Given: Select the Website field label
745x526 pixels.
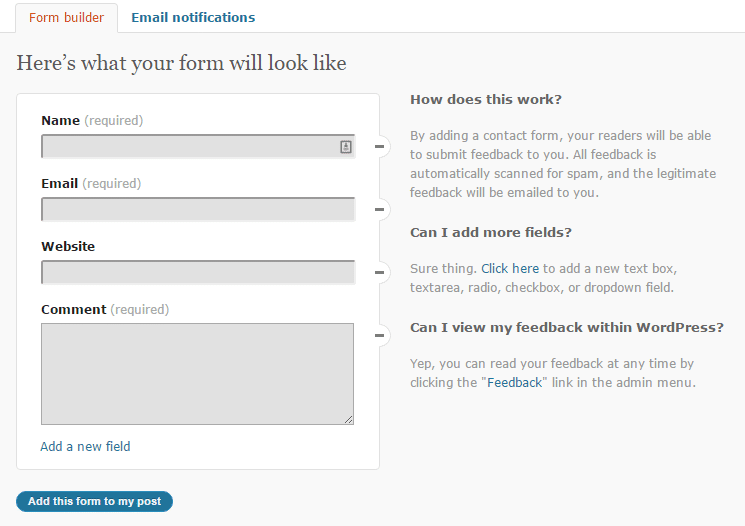Looking at the screenshot, I should (x=68, y=246).
